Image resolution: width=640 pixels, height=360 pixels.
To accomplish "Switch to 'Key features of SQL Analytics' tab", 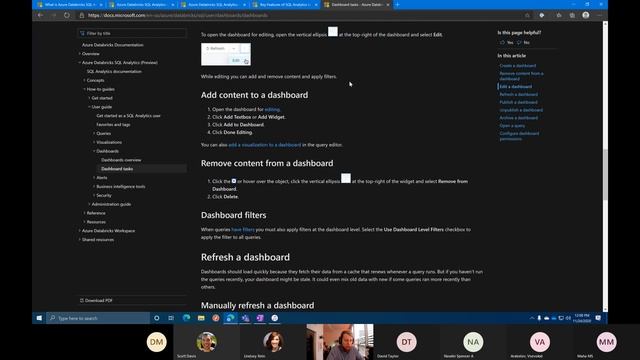I will 284,4.
